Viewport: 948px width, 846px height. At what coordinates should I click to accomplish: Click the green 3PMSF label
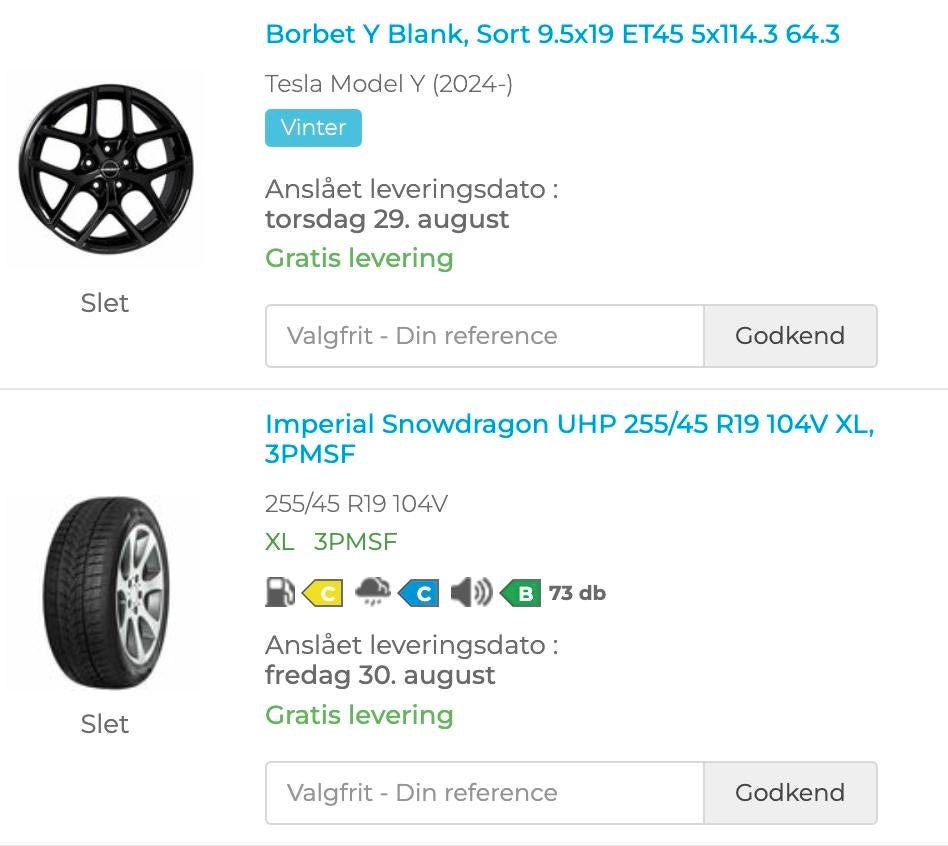(355, 542)
